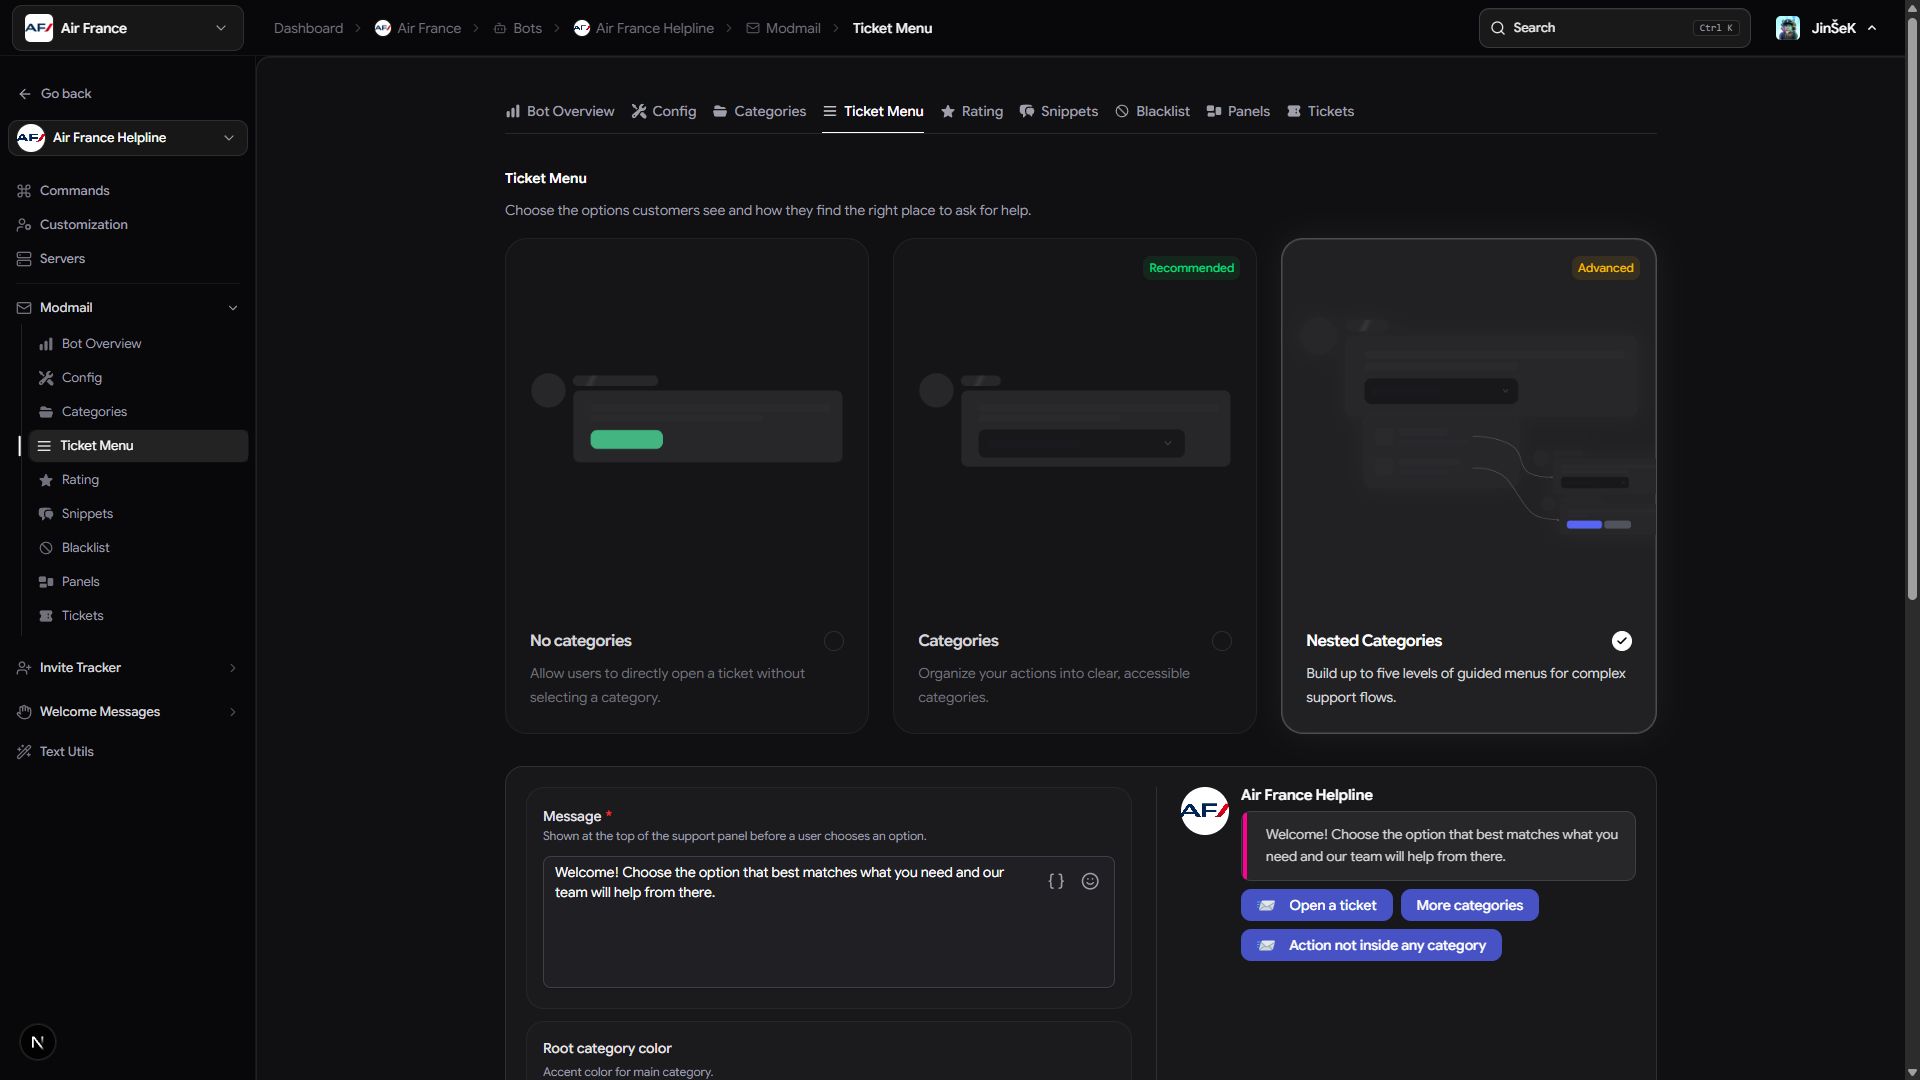Select the No categories radio option
The image size is (1920, 1080).
click(834, 641)
